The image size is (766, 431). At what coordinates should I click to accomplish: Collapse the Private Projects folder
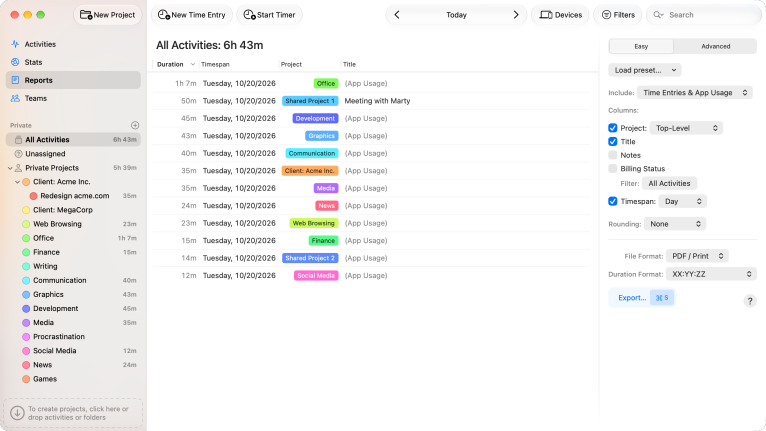pyautogui.click(x=10, y=168)
